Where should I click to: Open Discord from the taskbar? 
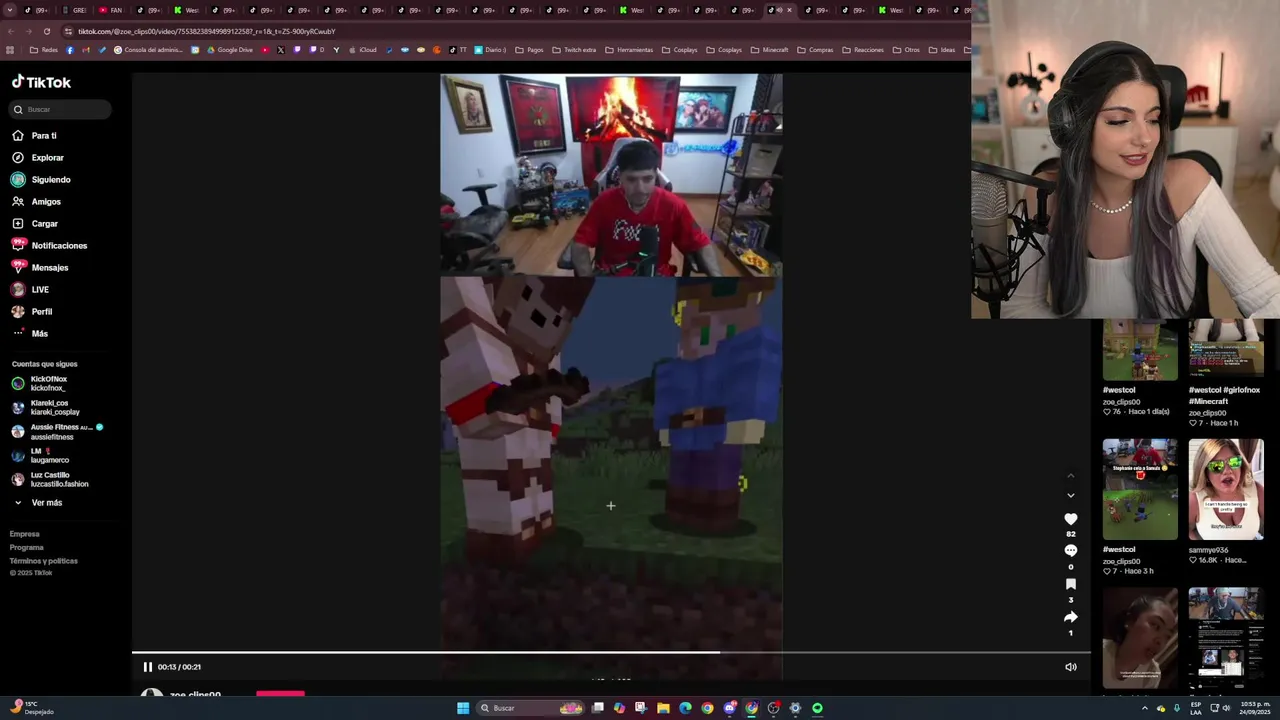pos(729,708)
